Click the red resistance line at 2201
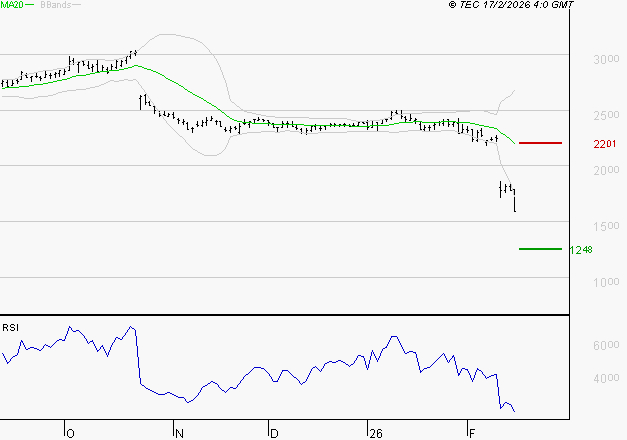The image size is (627, 440). point(540,143)
